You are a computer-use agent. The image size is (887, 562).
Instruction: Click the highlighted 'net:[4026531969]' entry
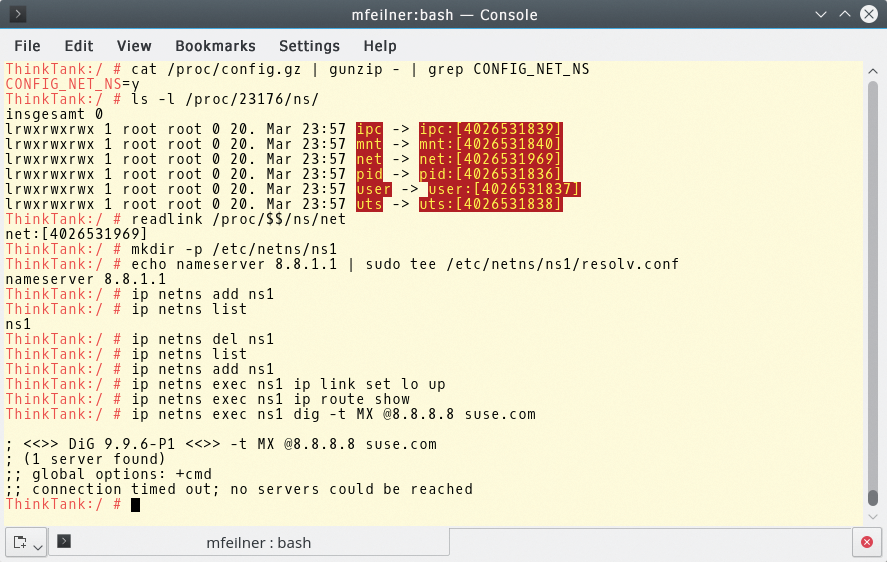point(490,159)
